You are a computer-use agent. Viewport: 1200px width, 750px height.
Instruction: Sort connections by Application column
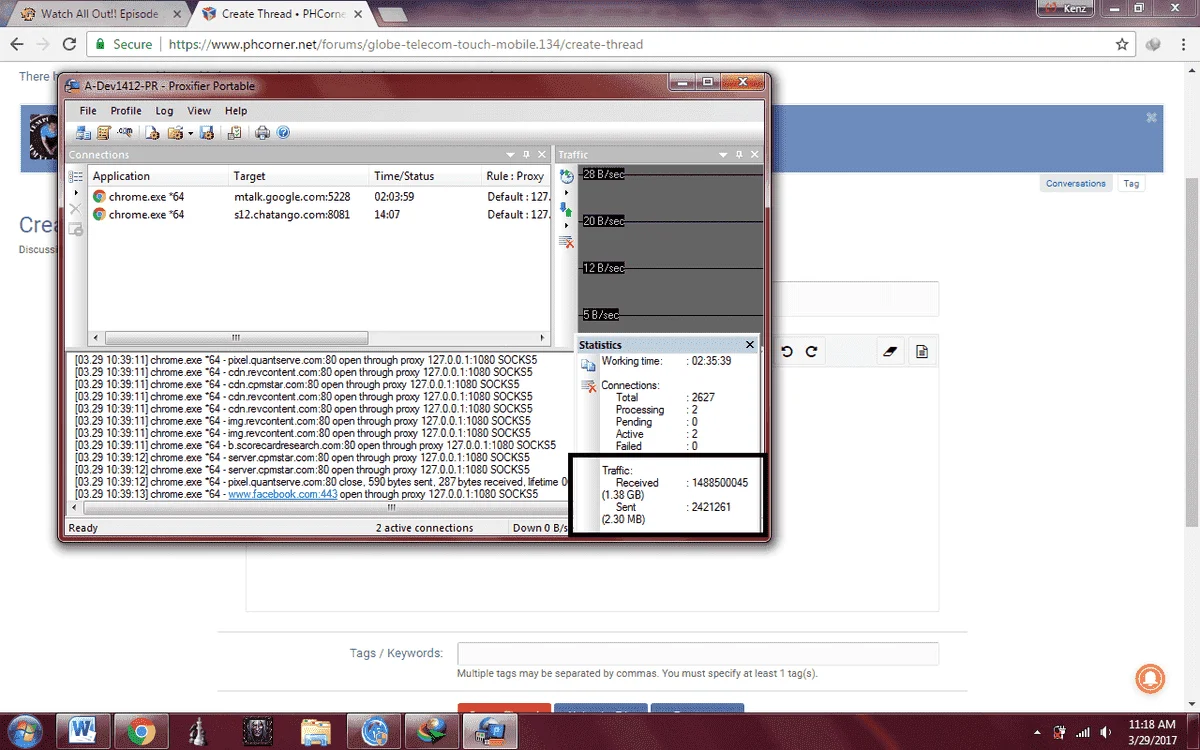pos(158,176)
